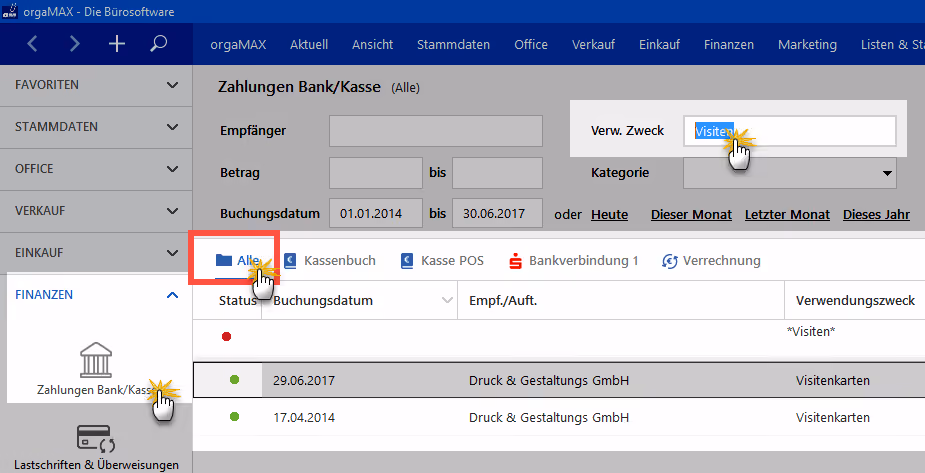Open the Stammdaten menu

point(453,44)
